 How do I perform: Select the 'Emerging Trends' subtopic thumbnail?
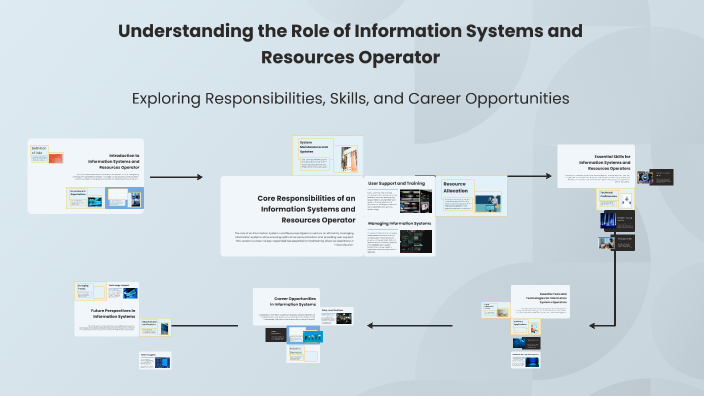pyautogui.click(x=90, y=291)
